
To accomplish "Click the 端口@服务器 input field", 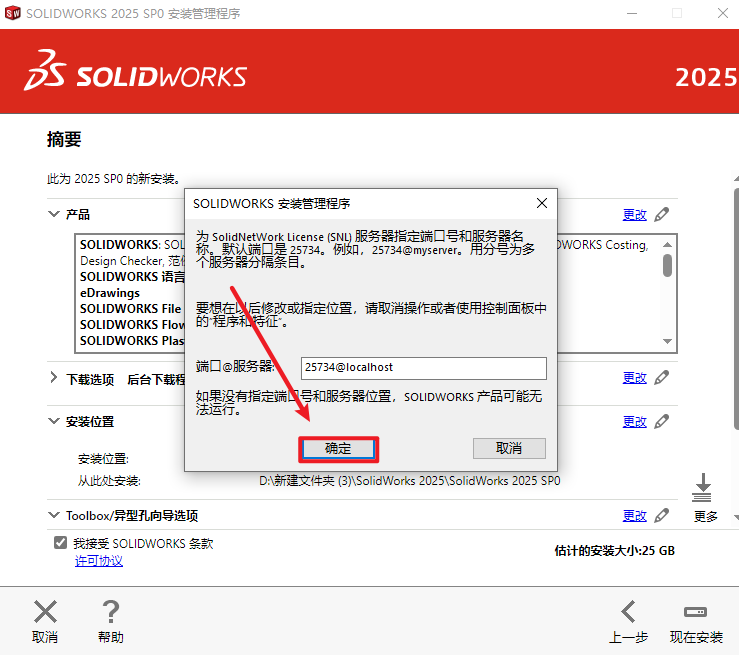I will click(423, 368).
